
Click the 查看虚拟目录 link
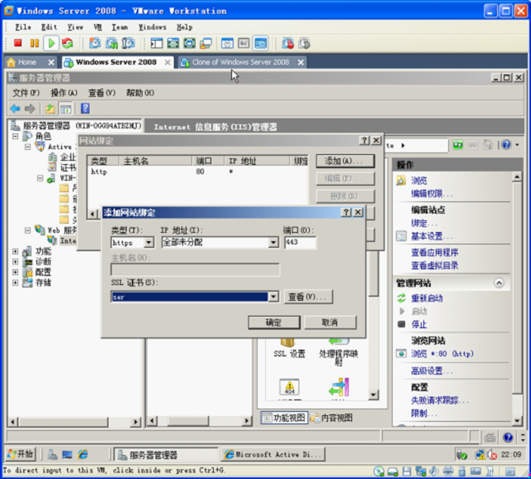434,265
